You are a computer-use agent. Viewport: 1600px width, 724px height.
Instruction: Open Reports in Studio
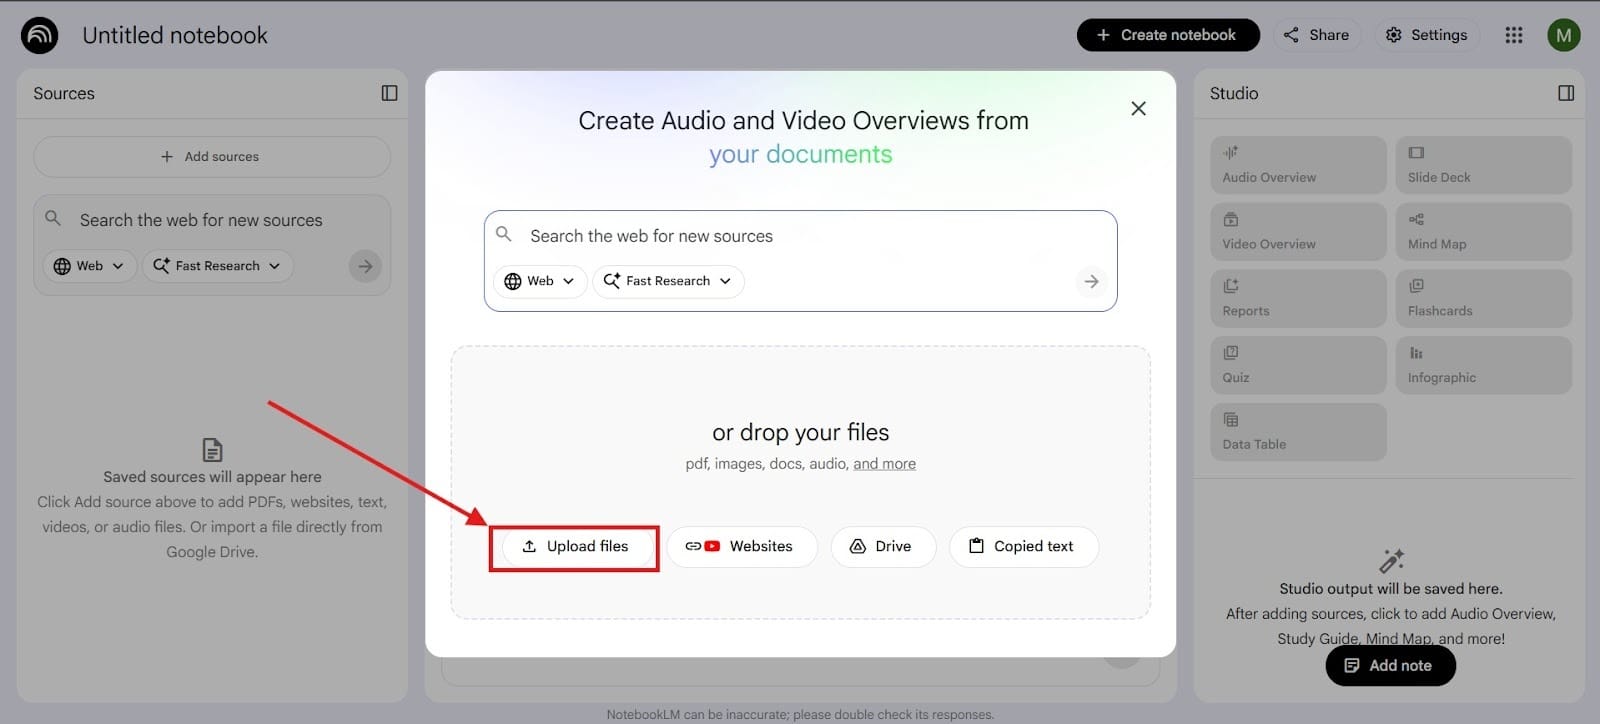tap(1298, 299)
